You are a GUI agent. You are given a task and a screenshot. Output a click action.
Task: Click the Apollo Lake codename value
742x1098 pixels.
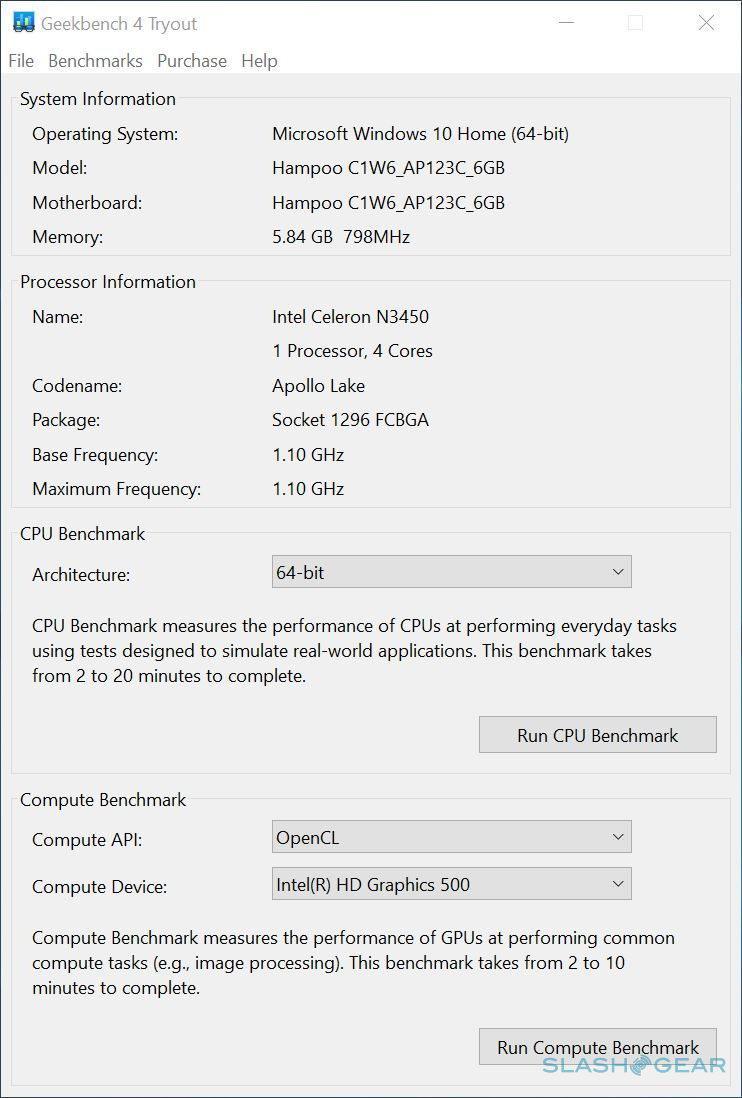318,386
